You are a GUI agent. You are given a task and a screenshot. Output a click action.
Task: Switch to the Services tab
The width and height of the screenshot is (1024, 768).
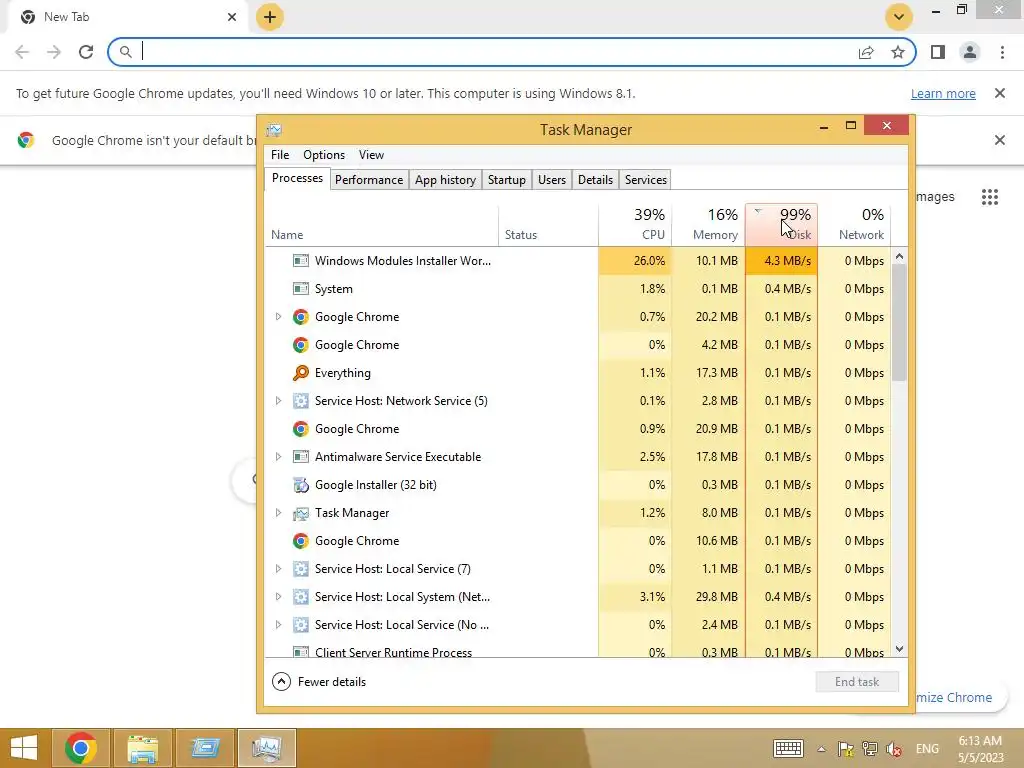click(645, 180)
